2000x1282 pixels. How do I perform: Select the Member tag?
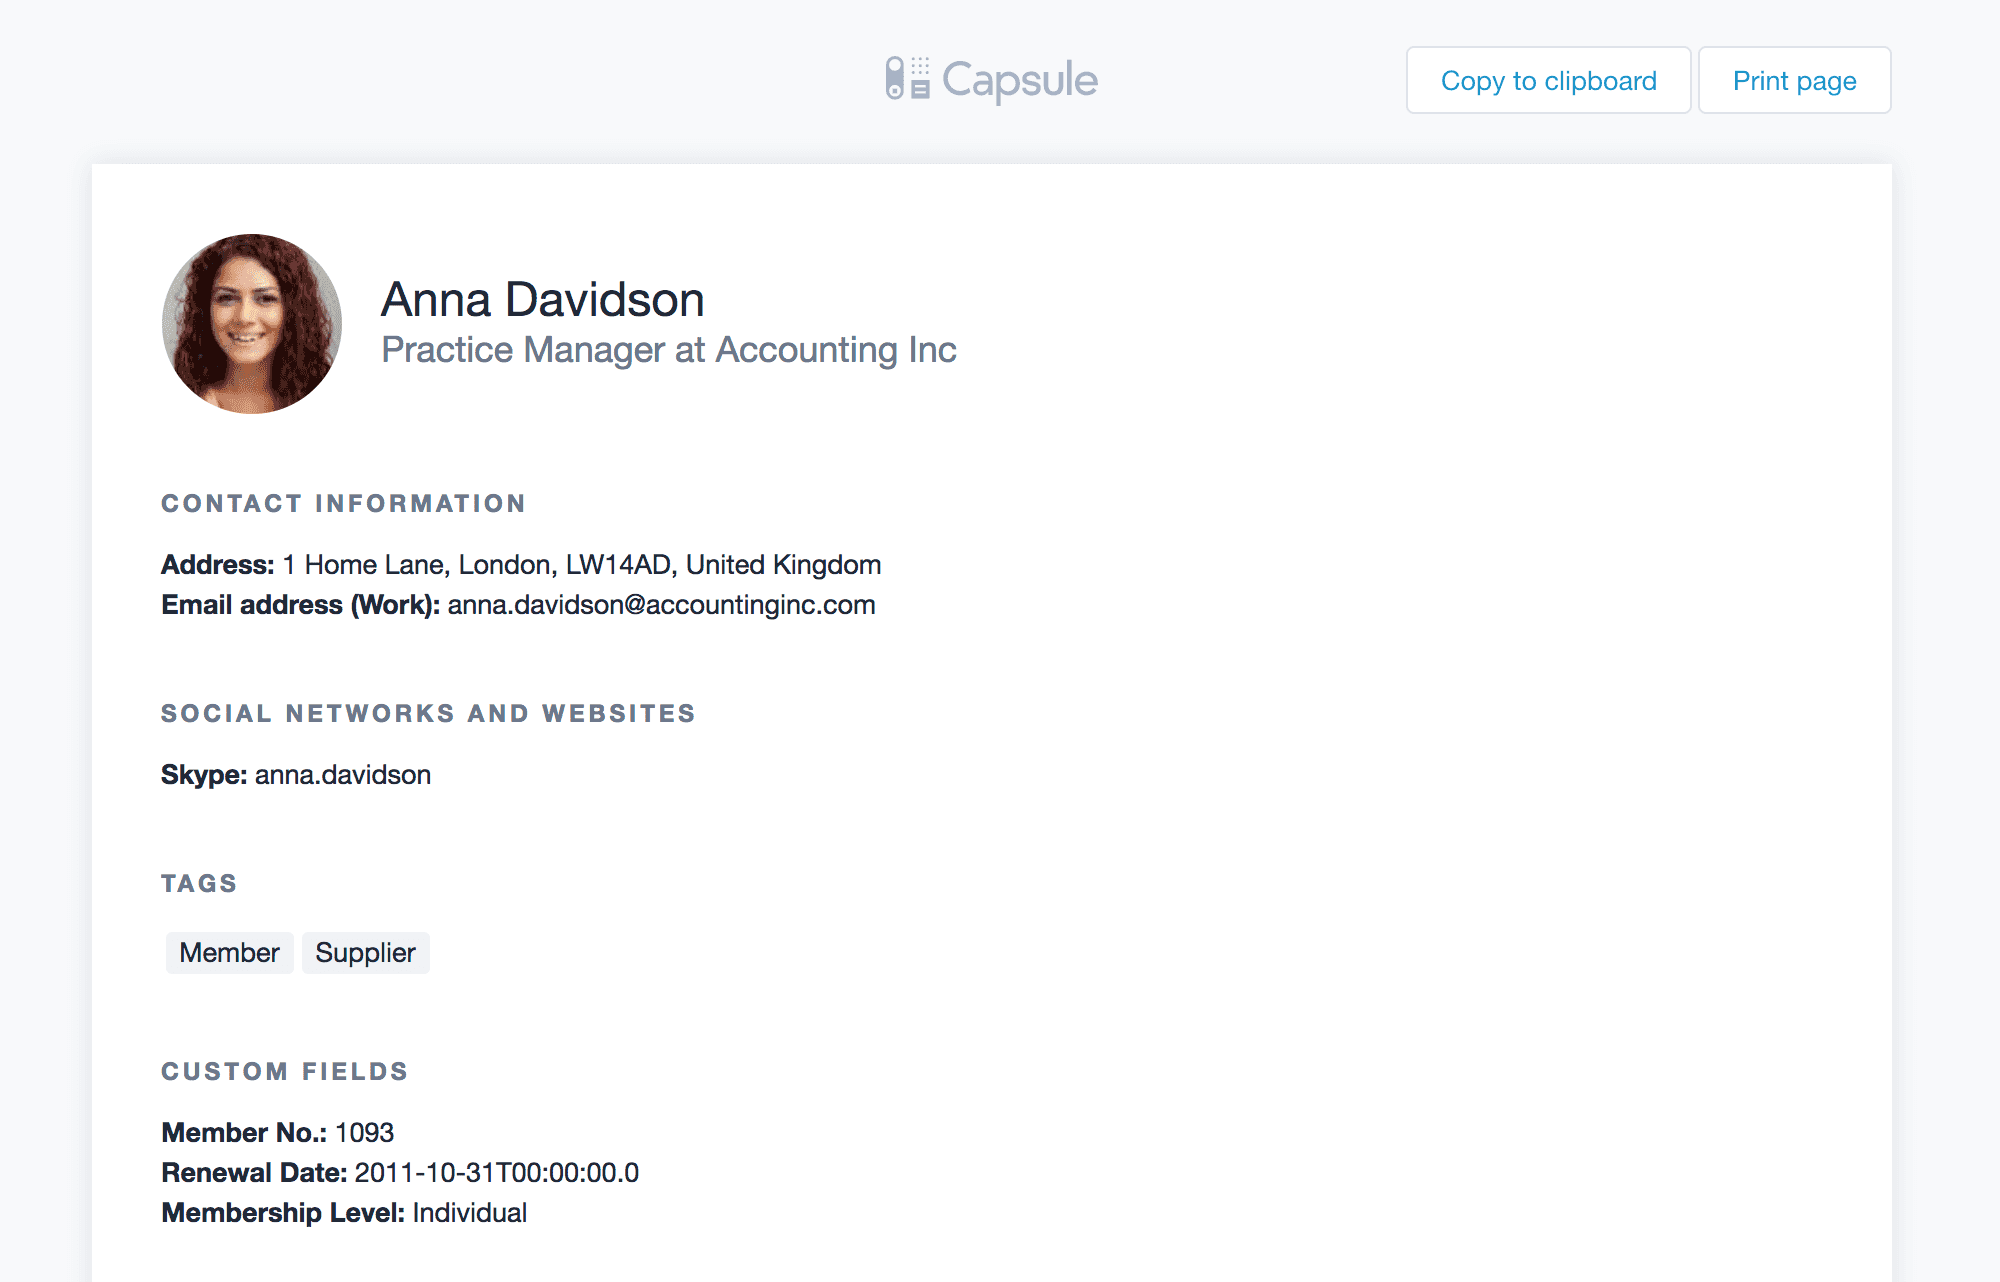click(x=229, y=953)
